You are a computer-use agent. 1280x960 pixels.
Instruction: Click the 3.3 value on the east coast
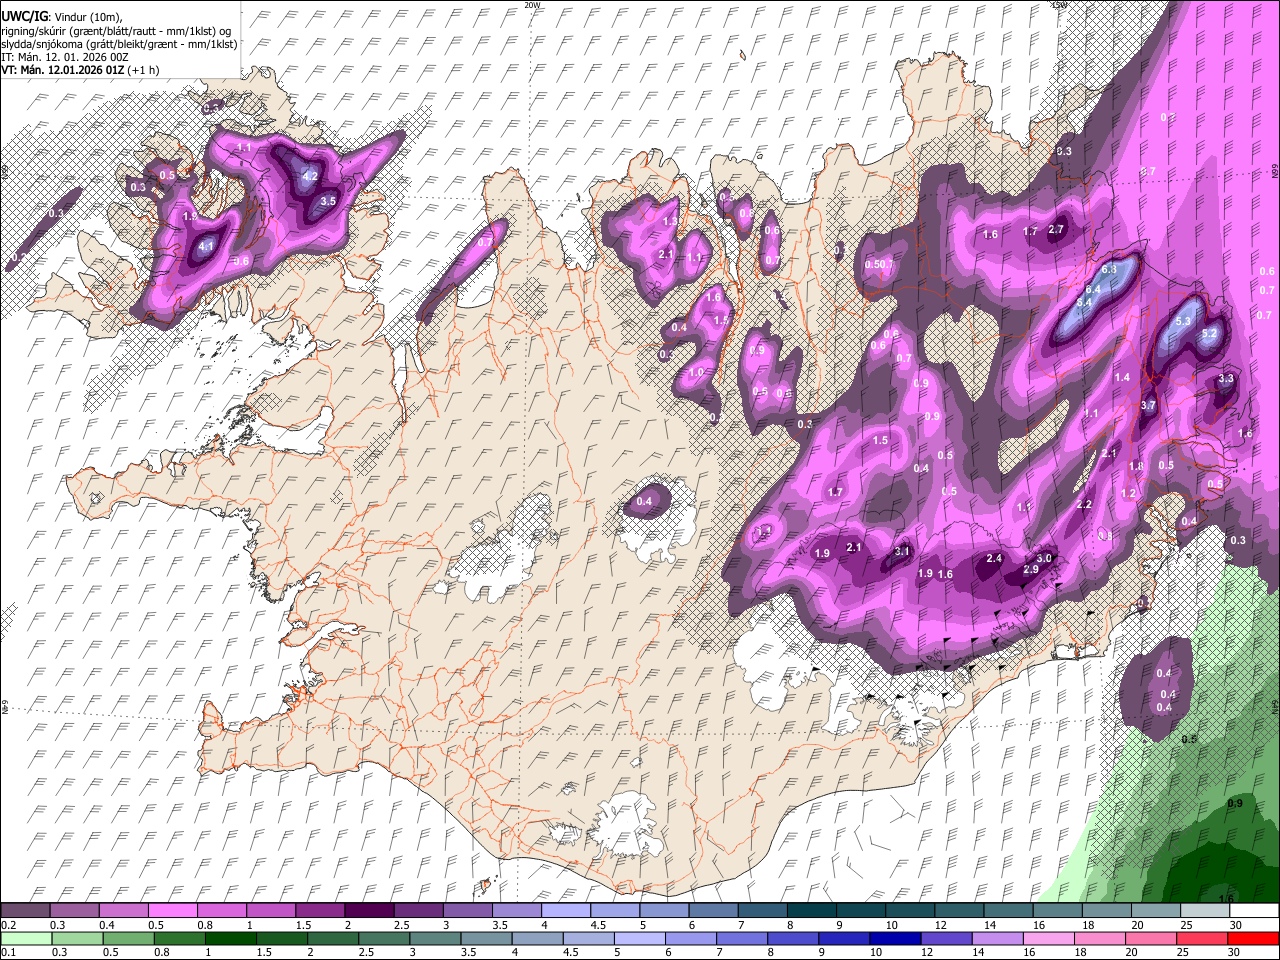pyautogui.click(x=1226, y=379)
